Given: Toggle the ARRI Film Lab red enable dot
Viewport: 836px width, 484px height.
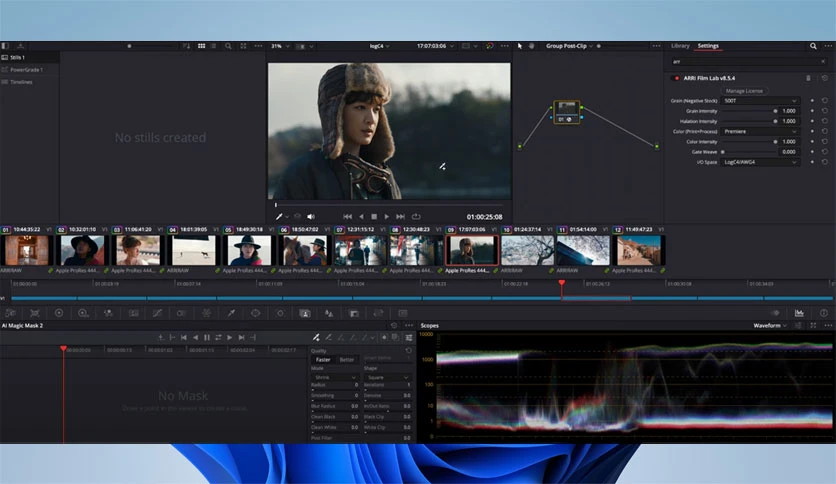Looking at the screenshot, I should coord(677,78).
